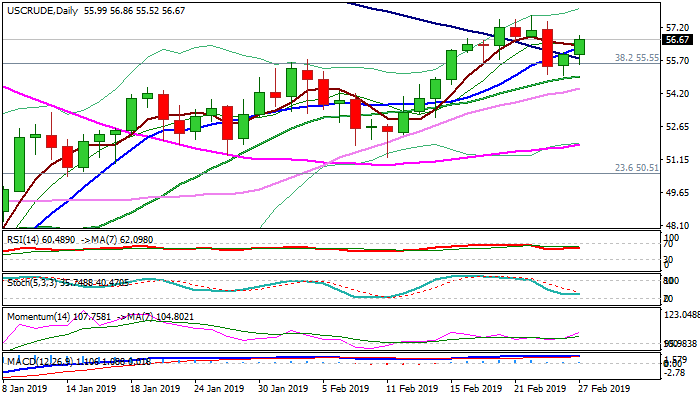Click the RSI(14) indicator label
The height and width of the screenshot is (400, 700).
coord(24,241)
